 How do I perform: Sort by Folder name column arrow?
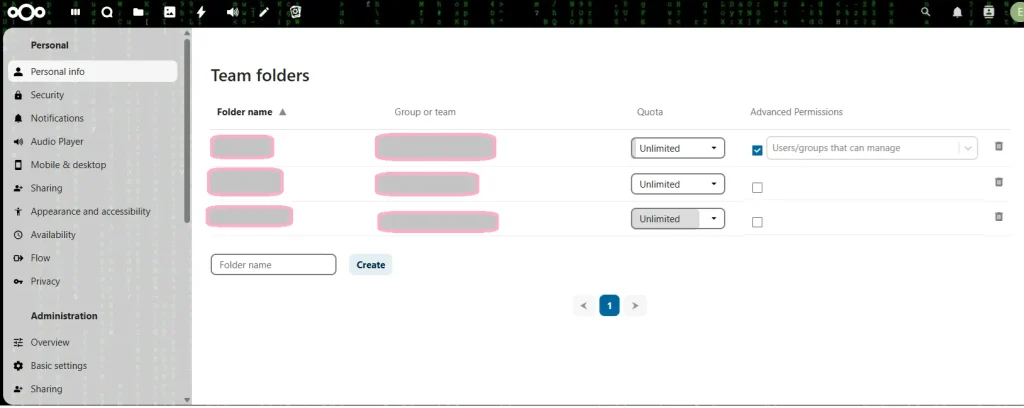283,112
